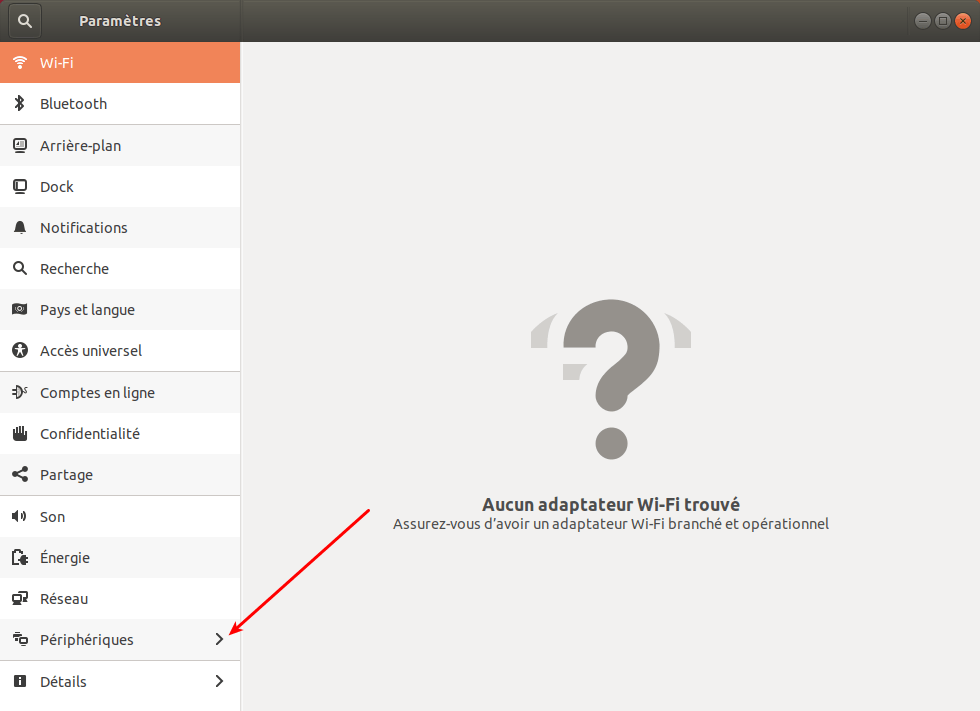Select the Détails entry label

tap(63, 682)
